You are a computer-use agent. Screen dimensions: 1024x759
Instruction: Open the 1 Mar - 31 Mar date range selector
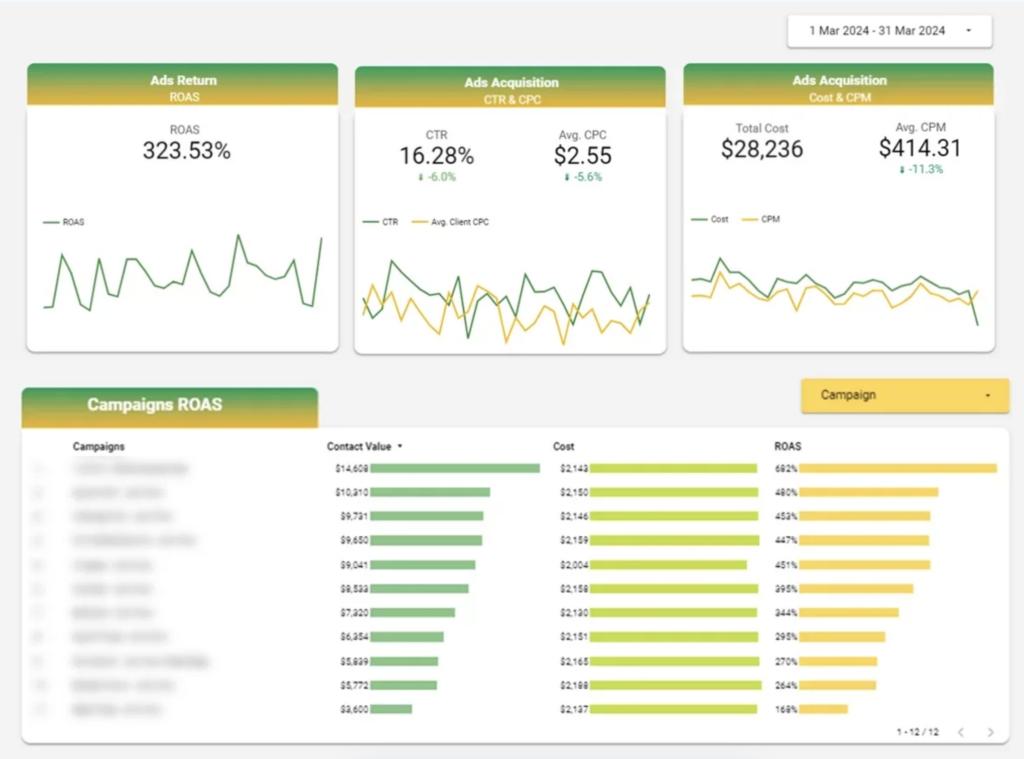(888, 31)
